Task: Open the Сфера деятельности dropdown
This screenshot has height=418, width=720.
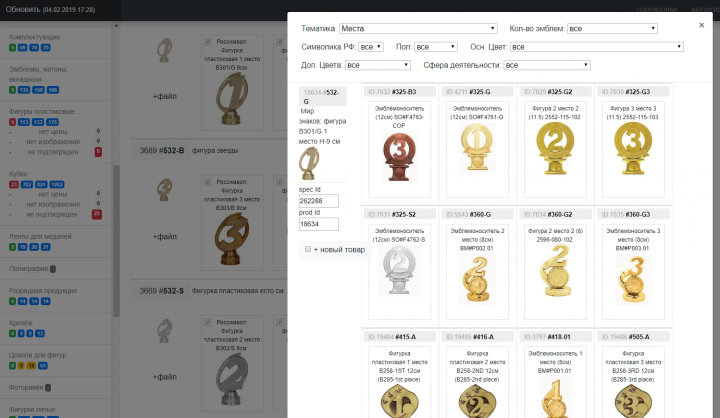Action: (547, 65)
